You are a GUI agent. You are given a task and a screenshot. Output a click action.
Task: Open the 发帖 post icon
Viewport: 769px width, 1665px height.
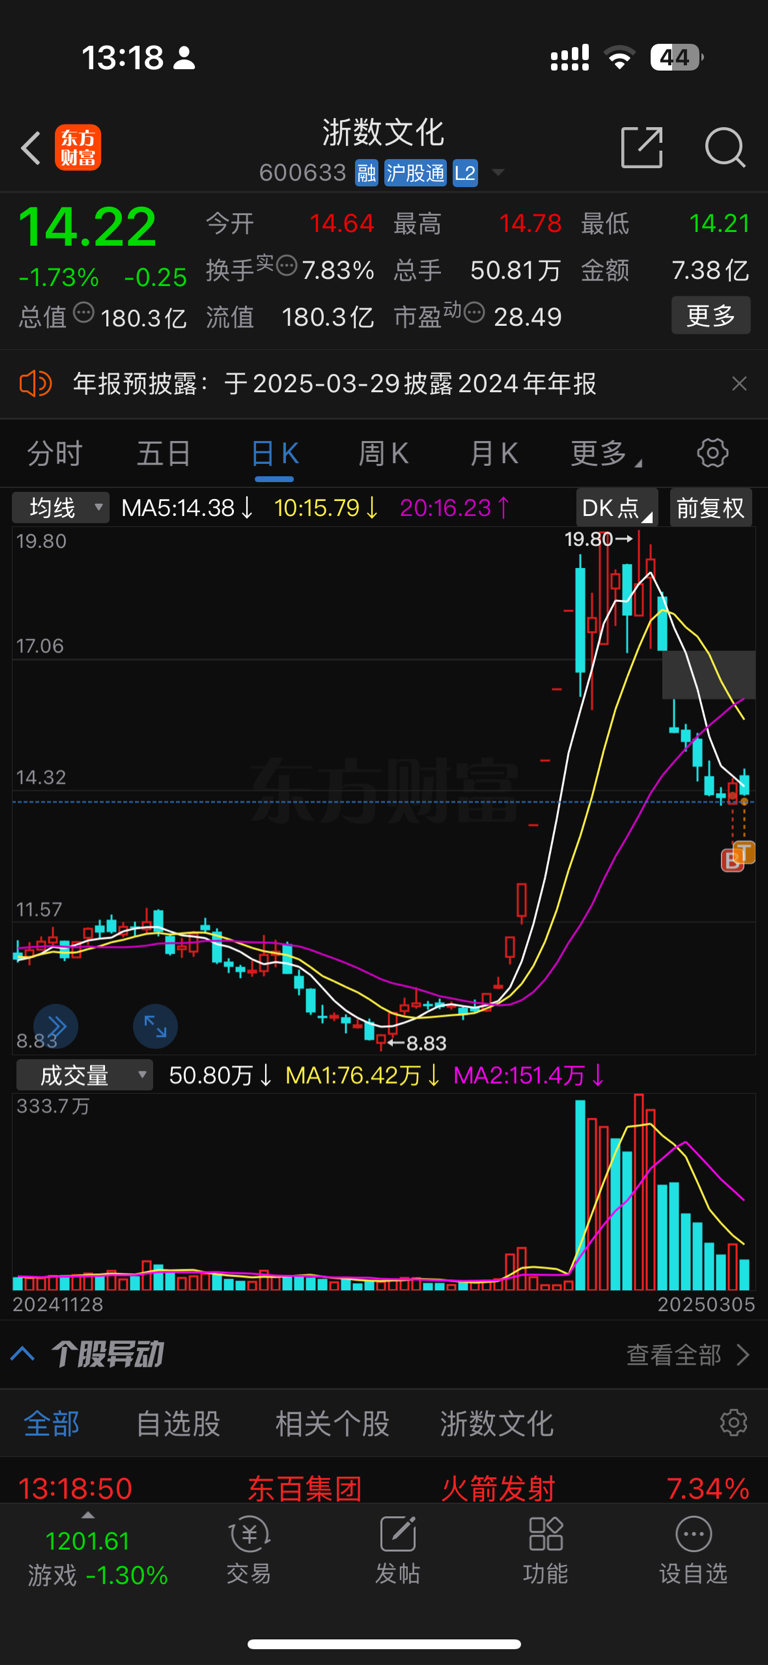(x=397, y=1551)
